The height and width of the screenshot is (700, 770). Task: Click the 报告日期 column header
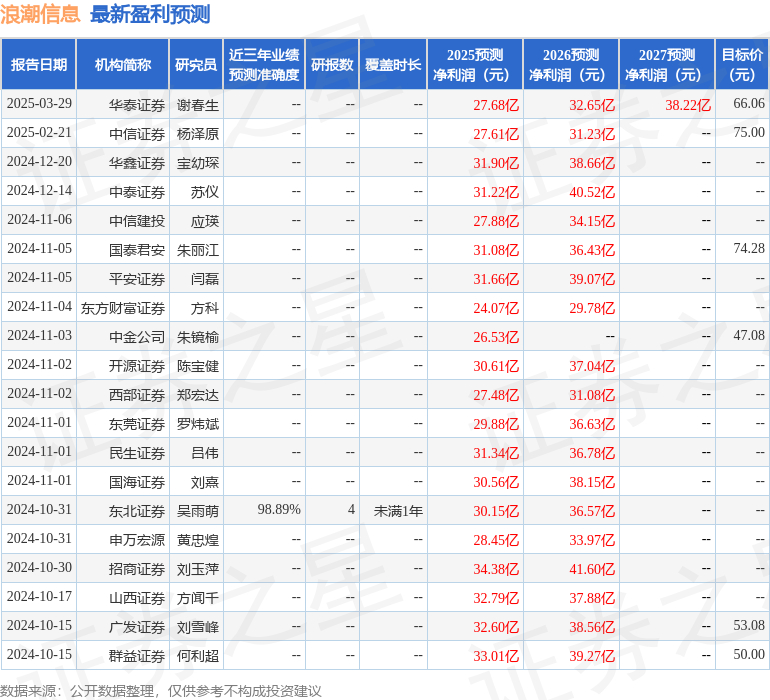coord(38,65)
